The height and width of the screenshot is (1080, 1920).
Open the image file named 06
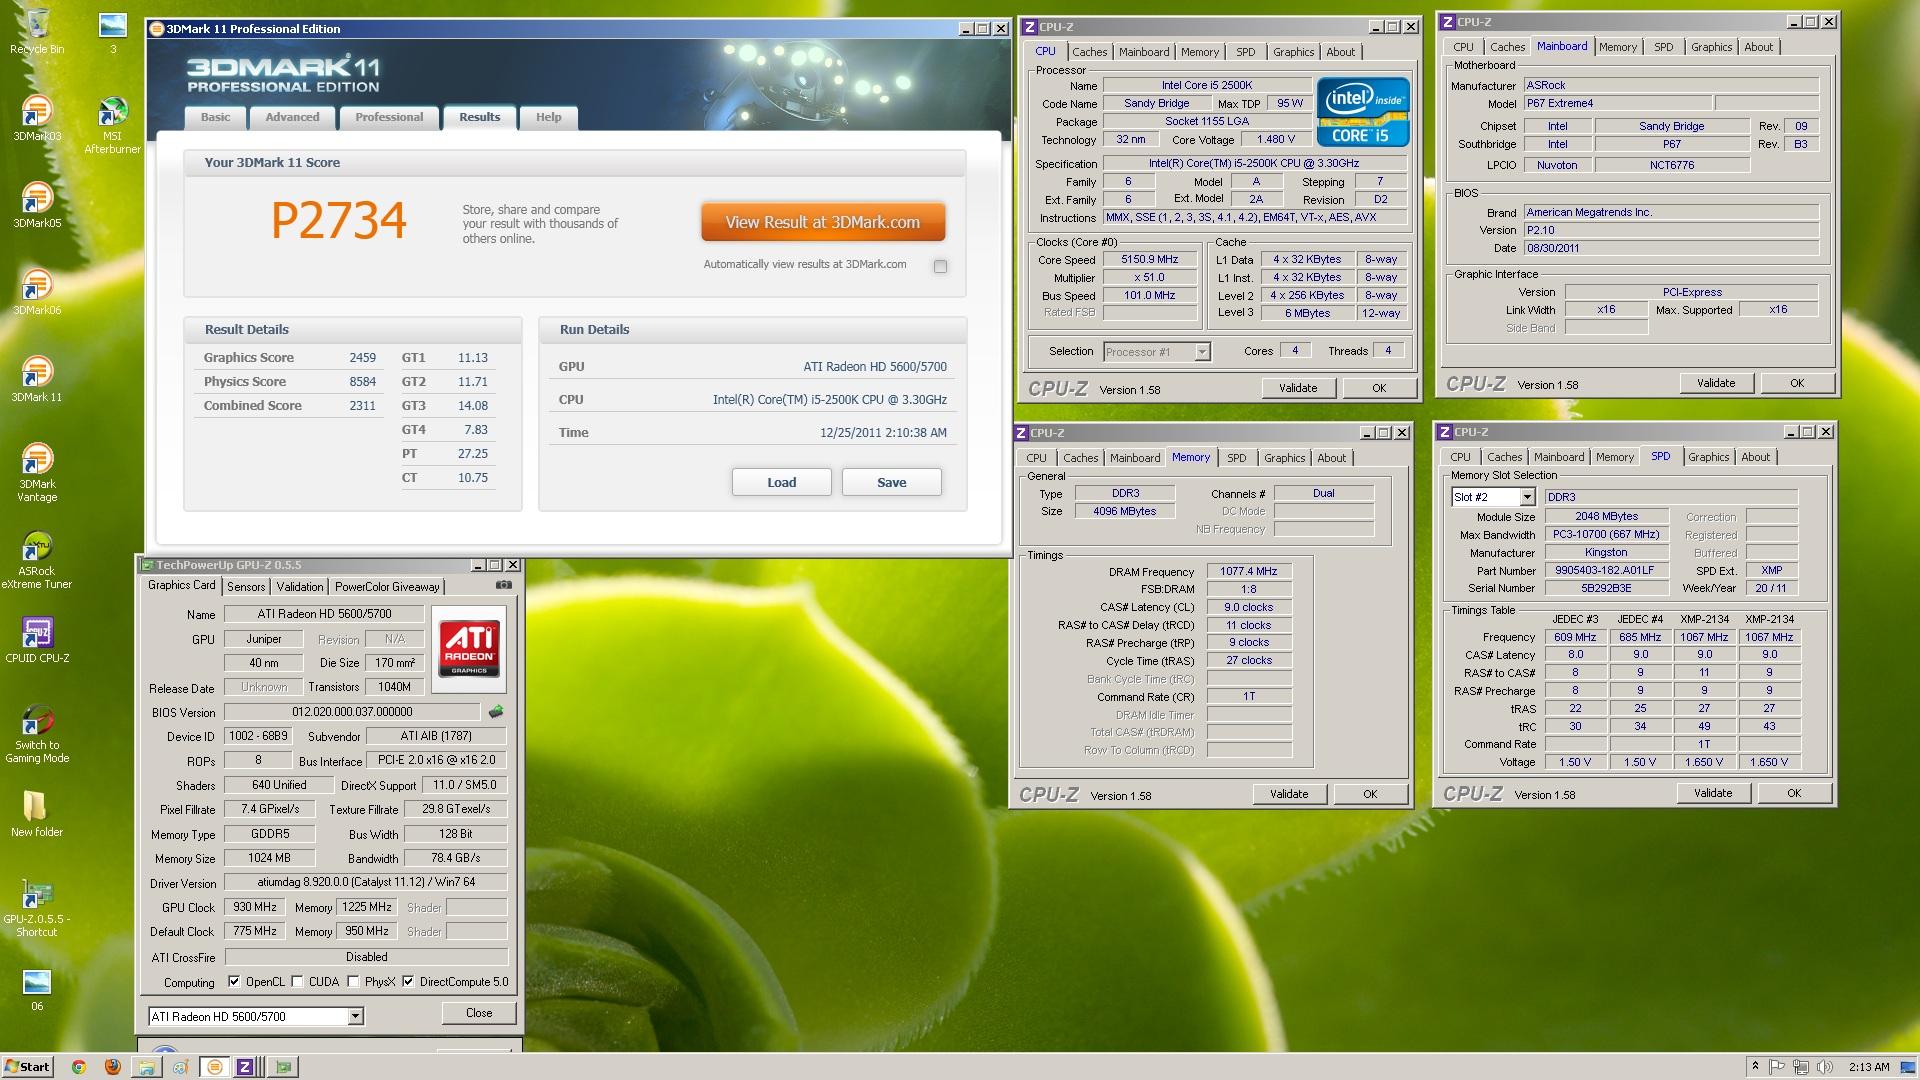pos(37,990)
